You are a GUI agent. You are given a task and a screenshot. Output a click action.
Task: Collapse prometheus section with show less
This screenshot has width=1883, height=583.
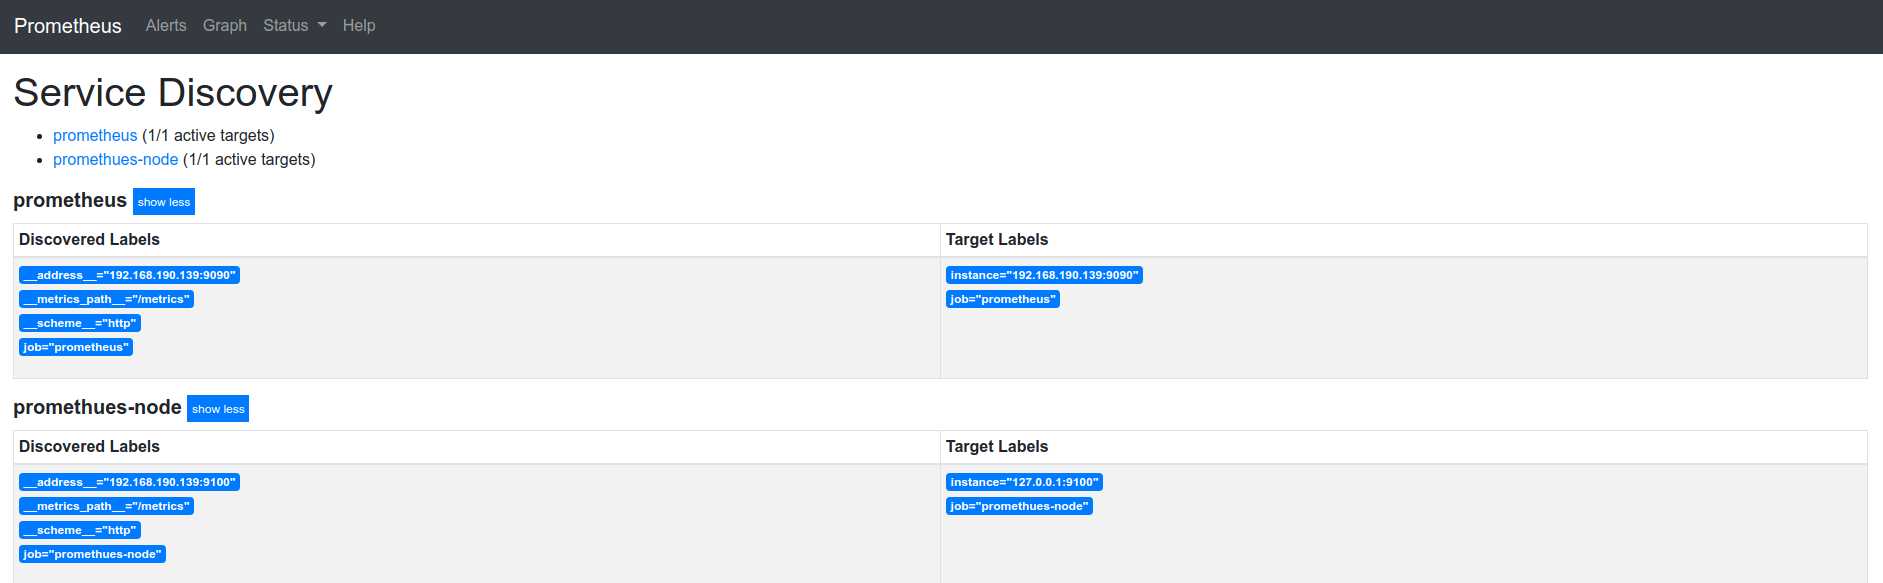pos(164,202)
